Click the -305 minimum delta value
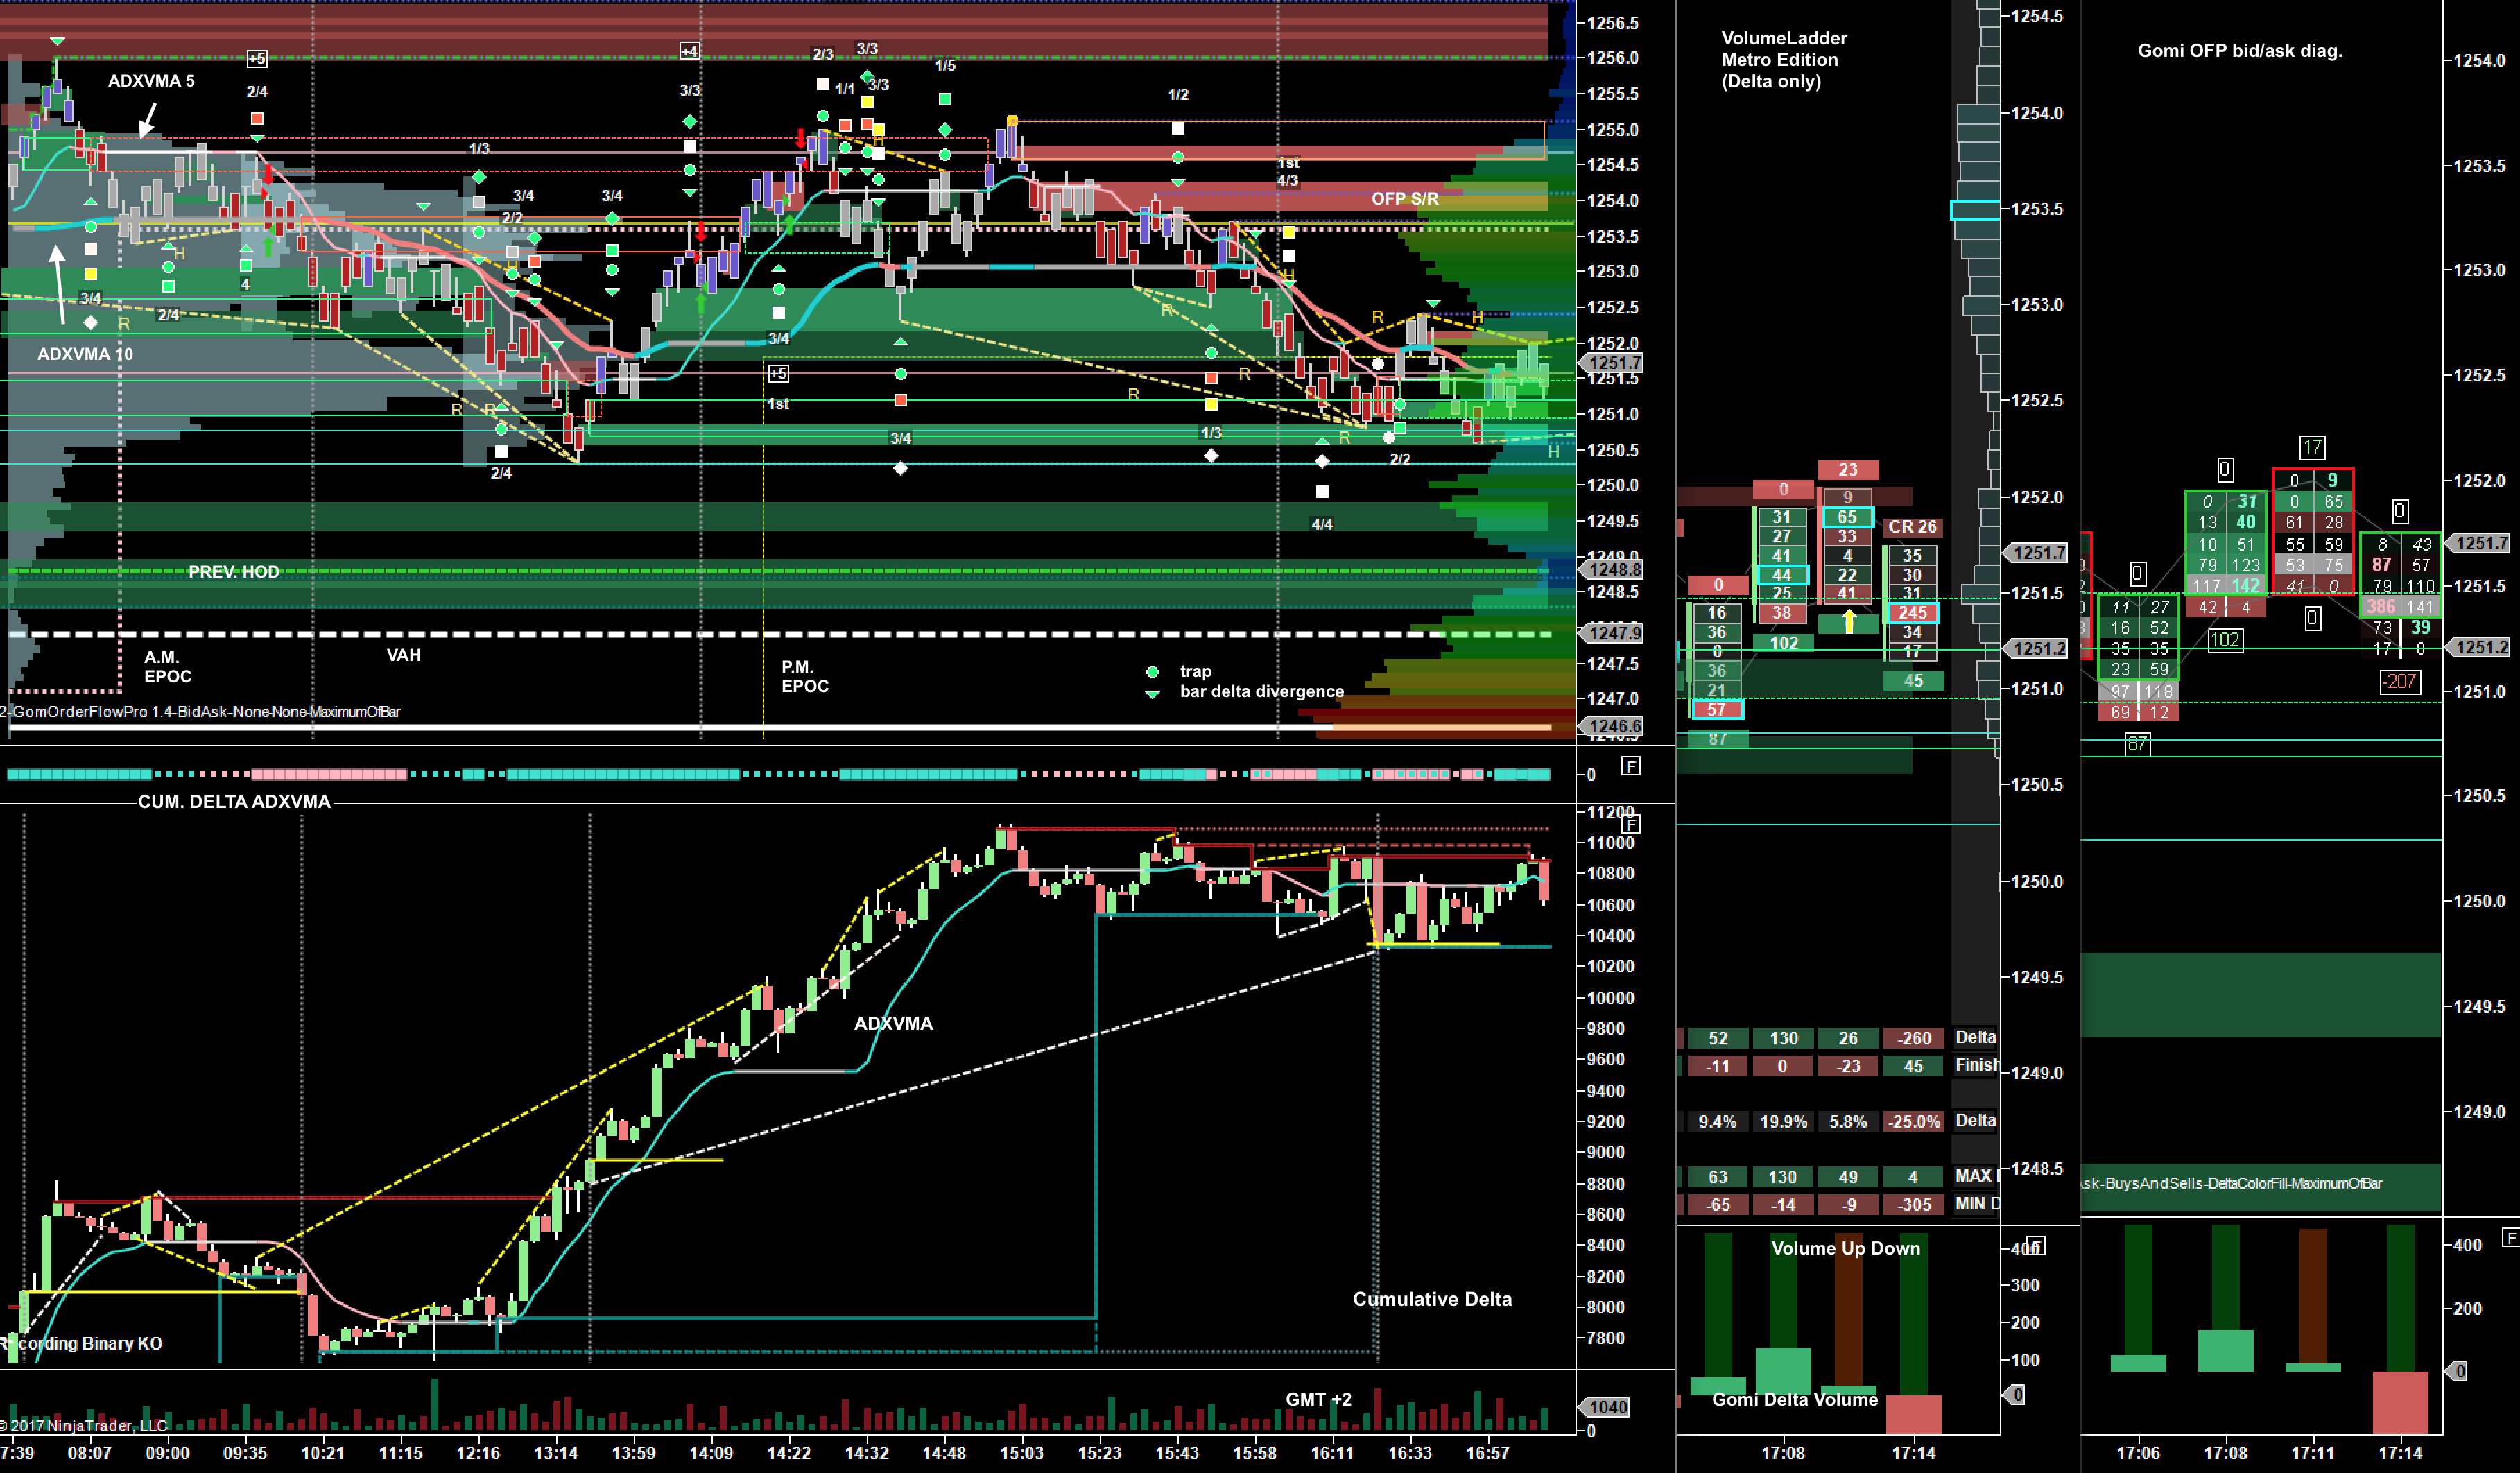2520x1473 pixels. pyautogui.click(x=1914, y=1205)
